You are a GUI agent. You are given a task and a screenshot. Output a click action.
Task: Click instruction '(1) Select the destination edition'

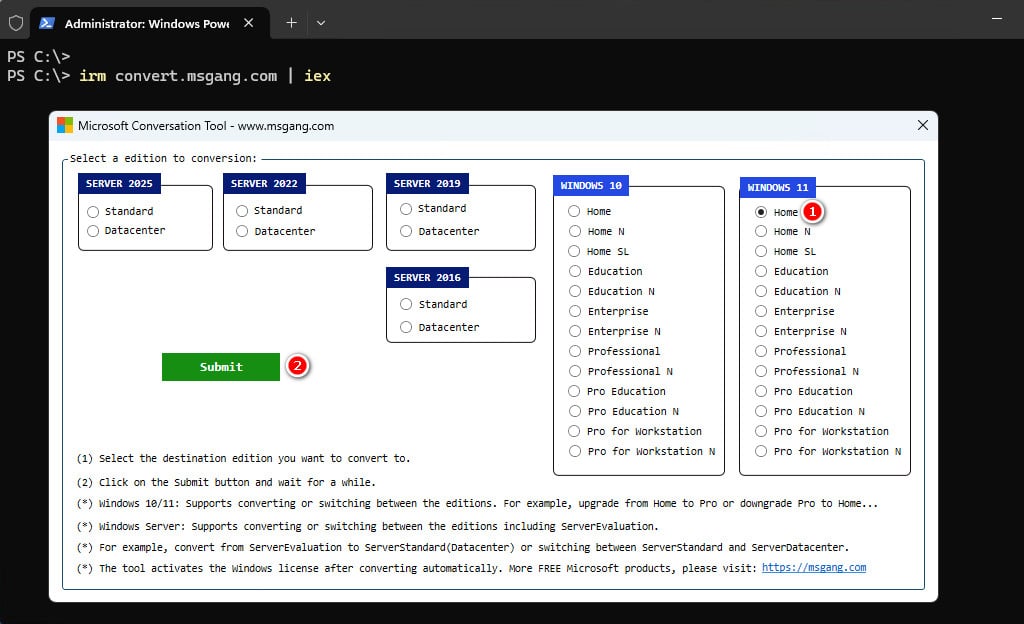pos(244,458)
